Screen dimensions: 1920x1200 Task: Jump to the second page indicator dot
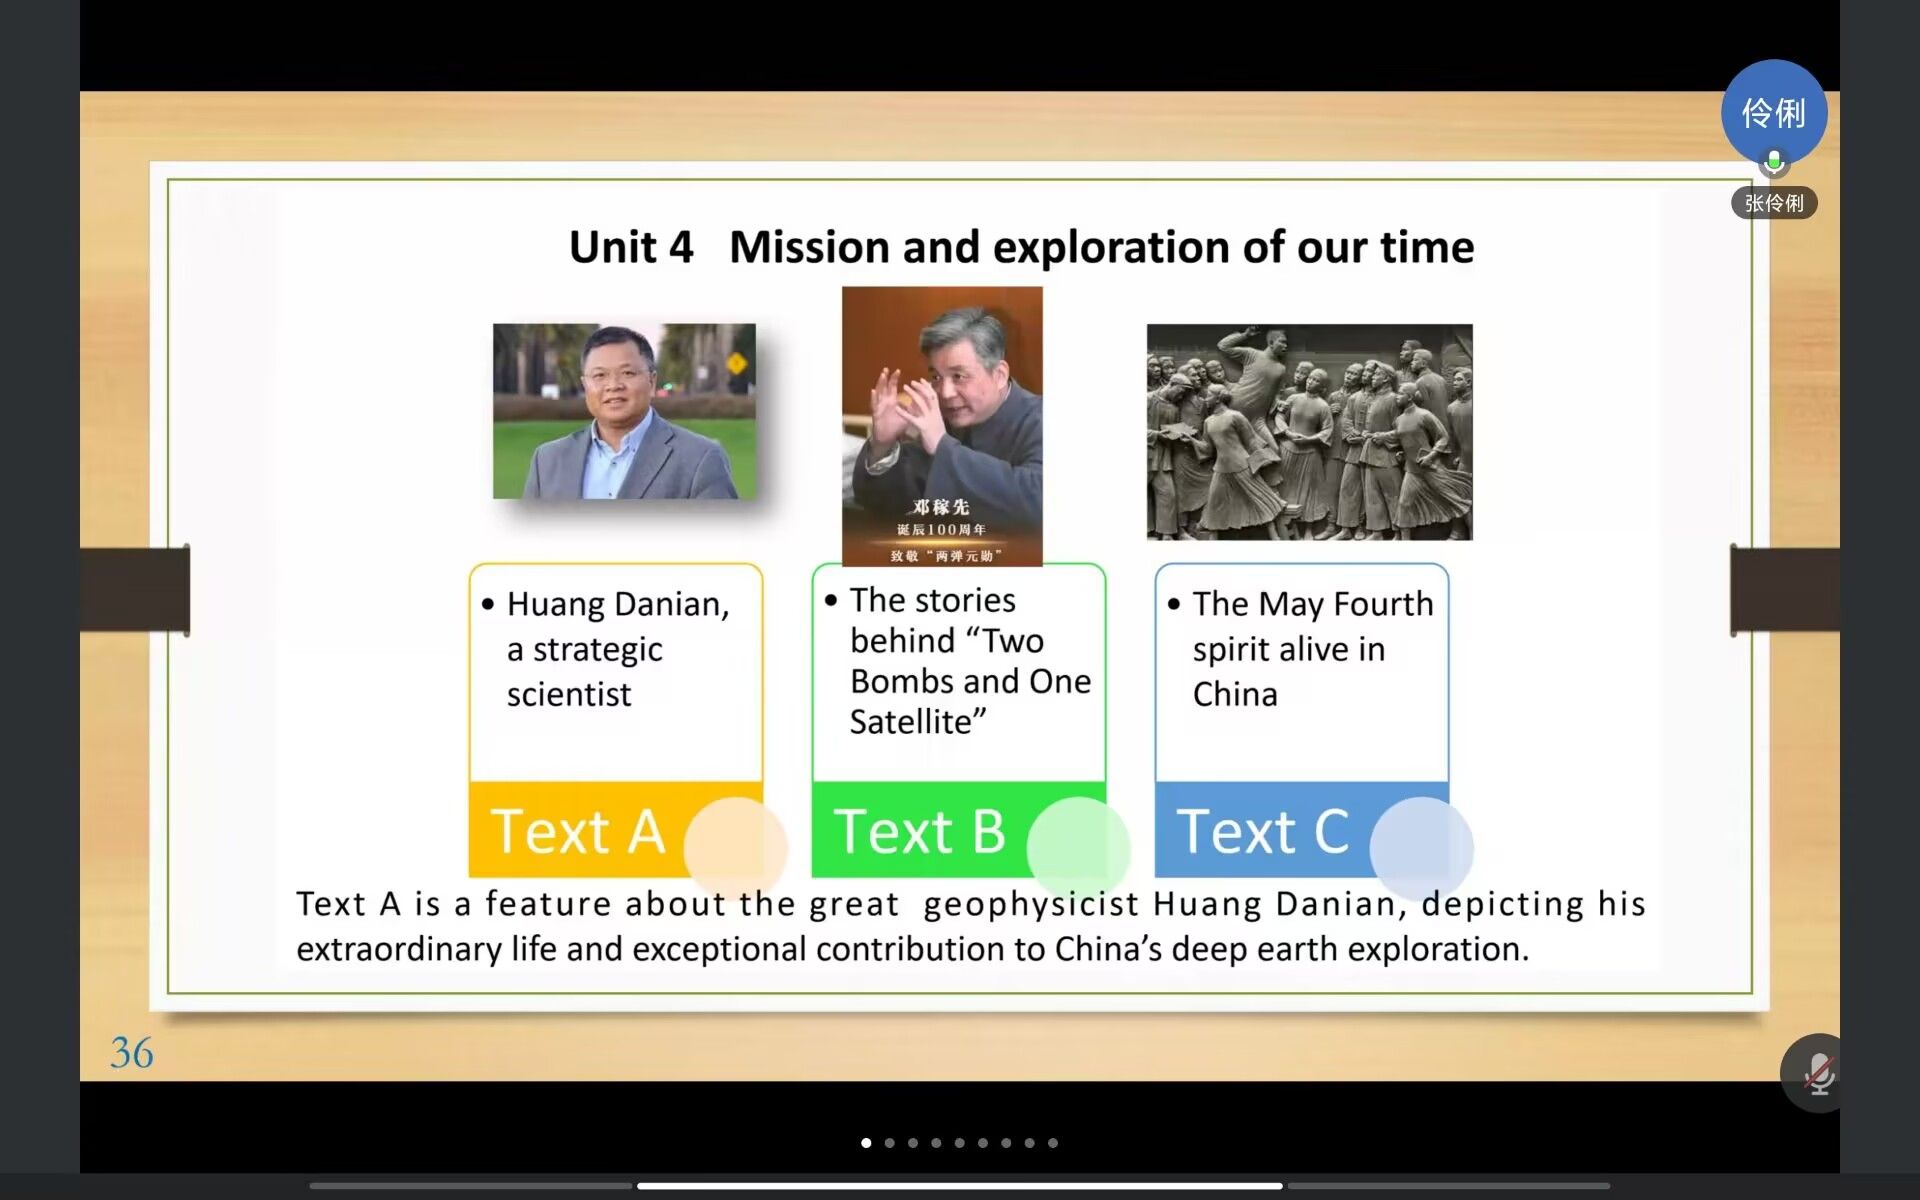click(889, 1143)
